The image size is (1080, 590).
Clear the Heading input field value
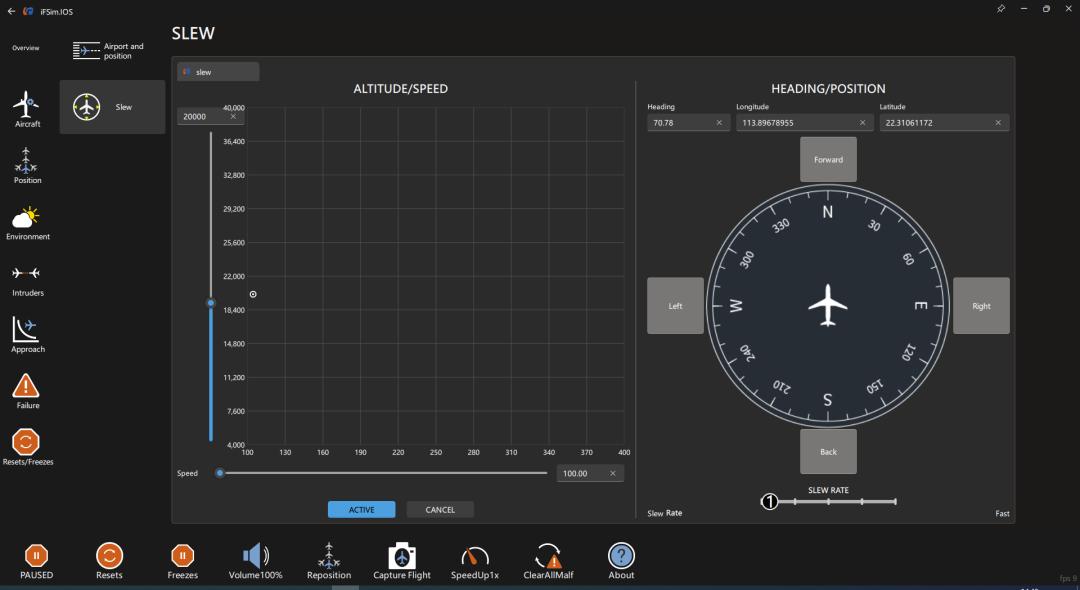tap(719, 123)
